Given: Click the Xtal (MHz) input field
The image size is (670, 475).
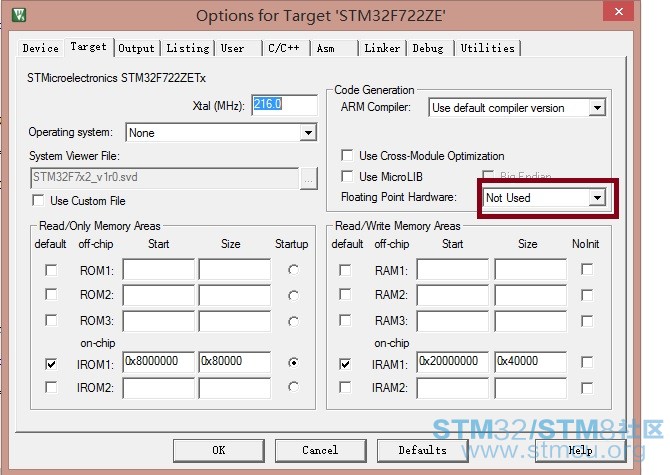Looking at the screenshot, I should coord(284,105).
